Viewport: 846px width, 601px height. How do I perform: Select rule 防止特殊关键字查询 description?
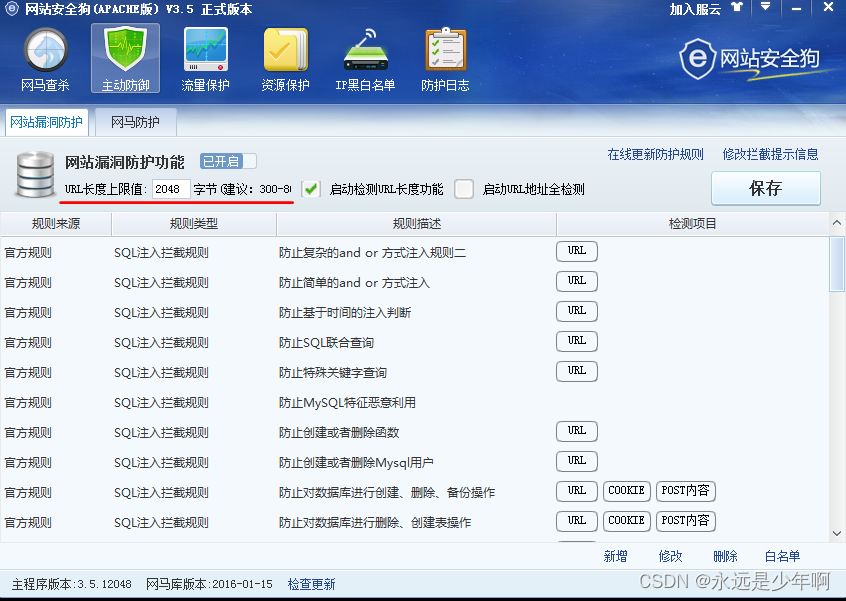[333, 373]
